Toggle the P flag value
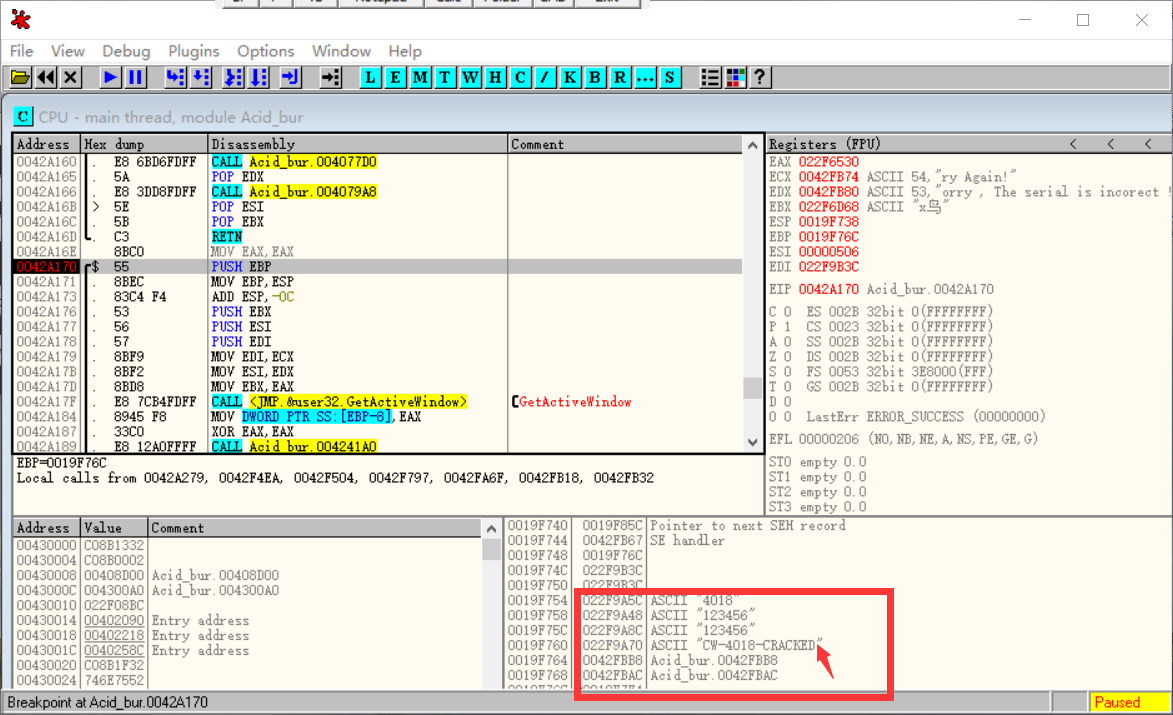This screenshot has height=715, width=1173. 787,326
